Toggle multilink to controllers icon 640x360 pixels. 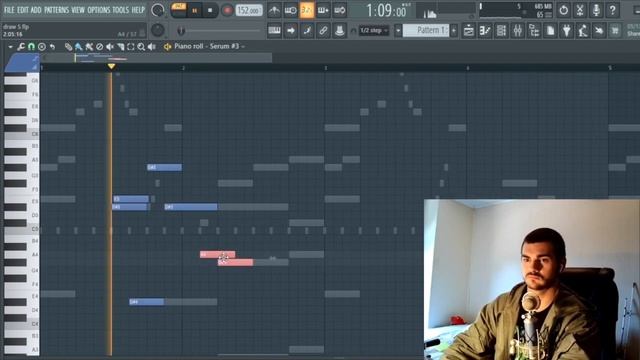(x=323, y=30)
